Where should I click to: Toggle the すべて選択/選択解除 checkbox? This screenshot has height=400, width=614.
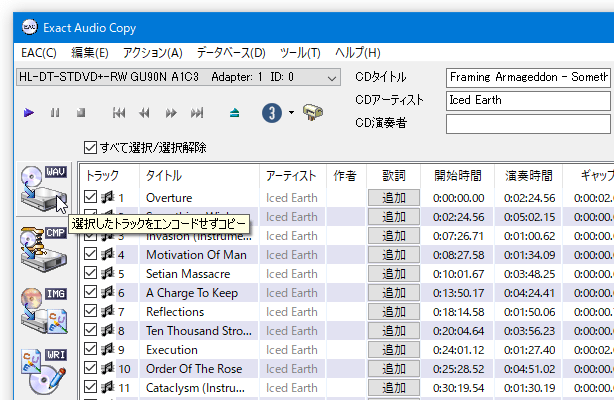(90, 148)
